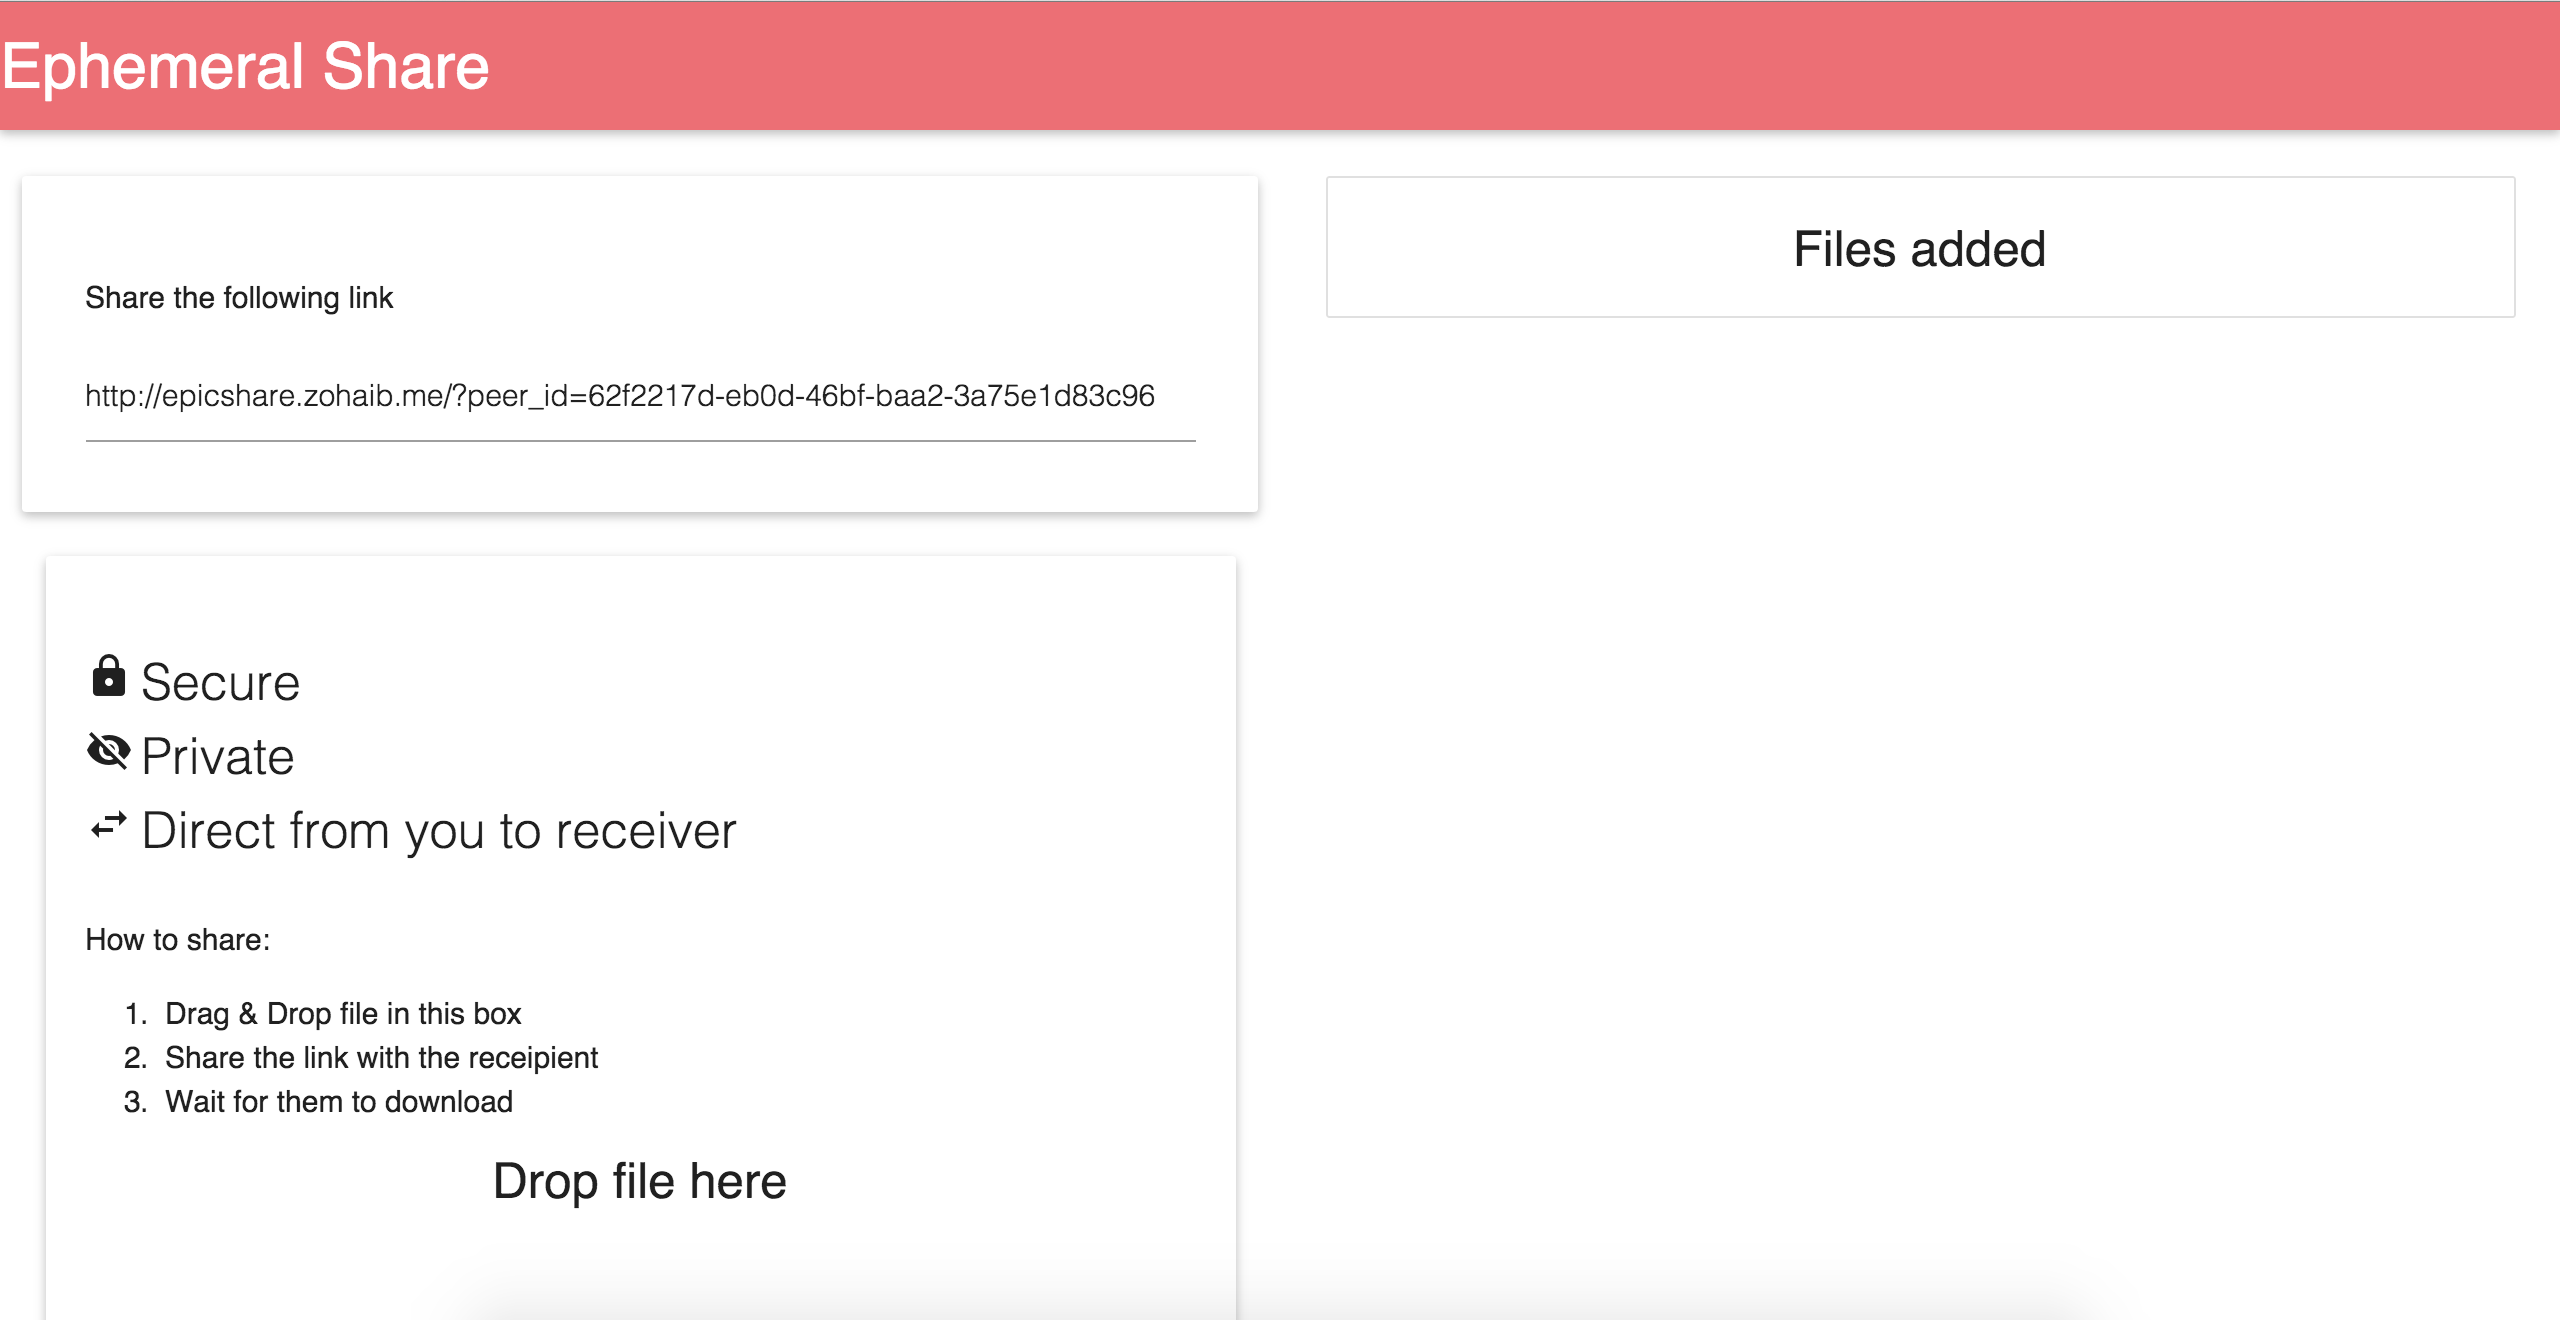Viewport: 2560px width, 1320px height.
Task: Click the Private heading text
Action: click(218, 757)
